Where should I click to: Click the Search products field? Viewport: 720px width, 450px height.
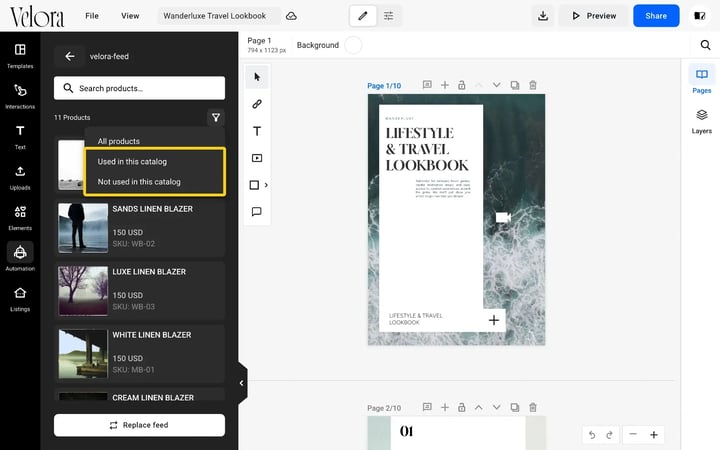click(139, 88)
